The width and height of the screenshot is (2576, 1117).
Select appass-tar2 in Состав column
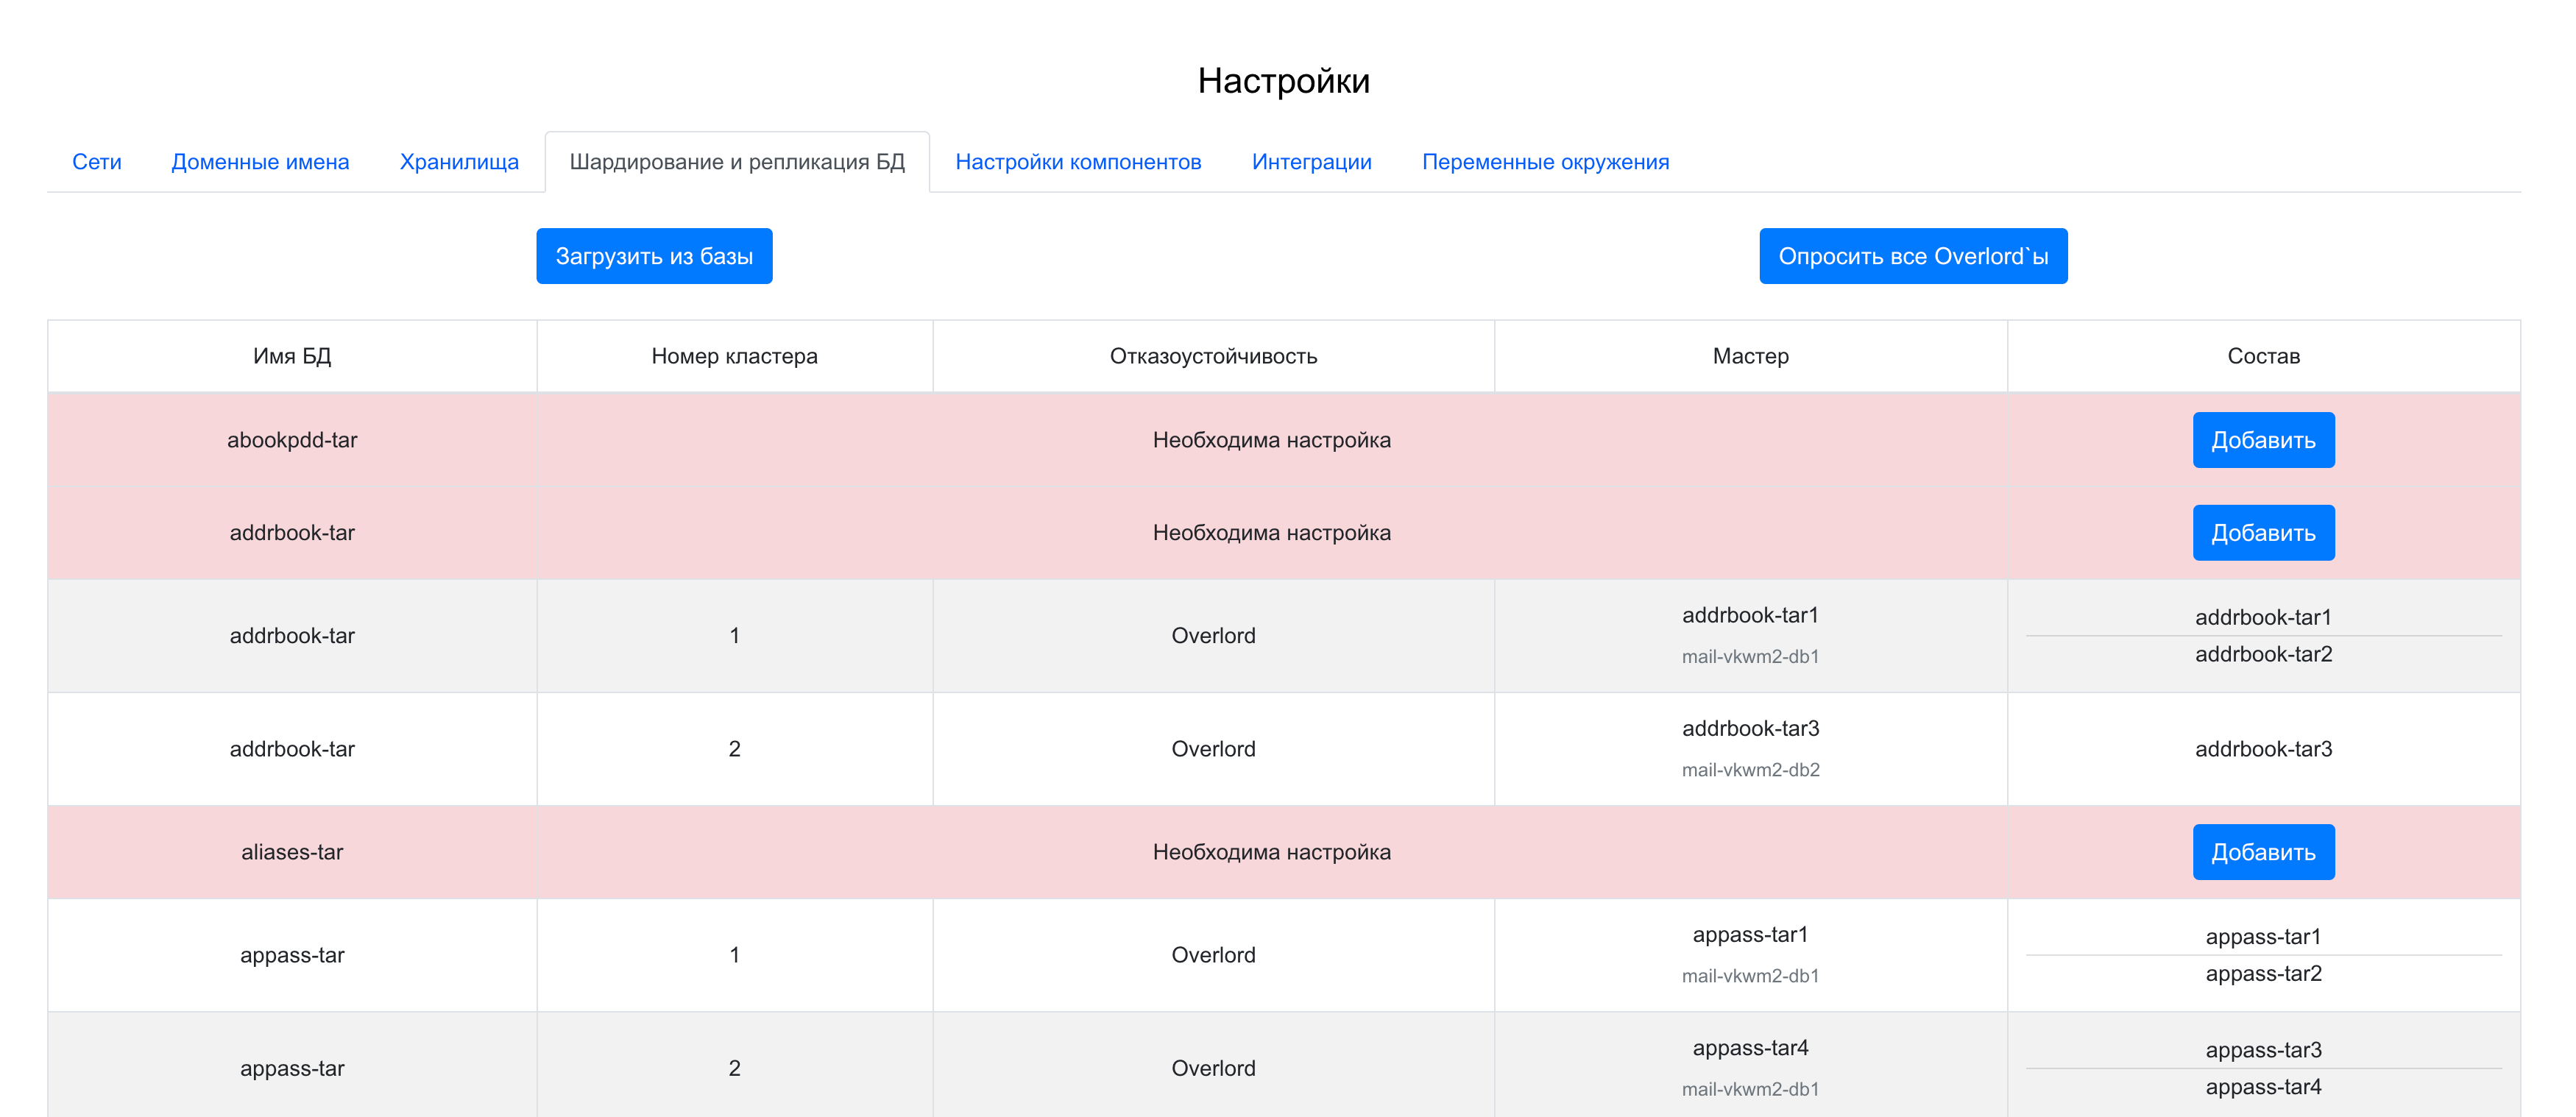pyautogui.click(x=2262, y=974)
